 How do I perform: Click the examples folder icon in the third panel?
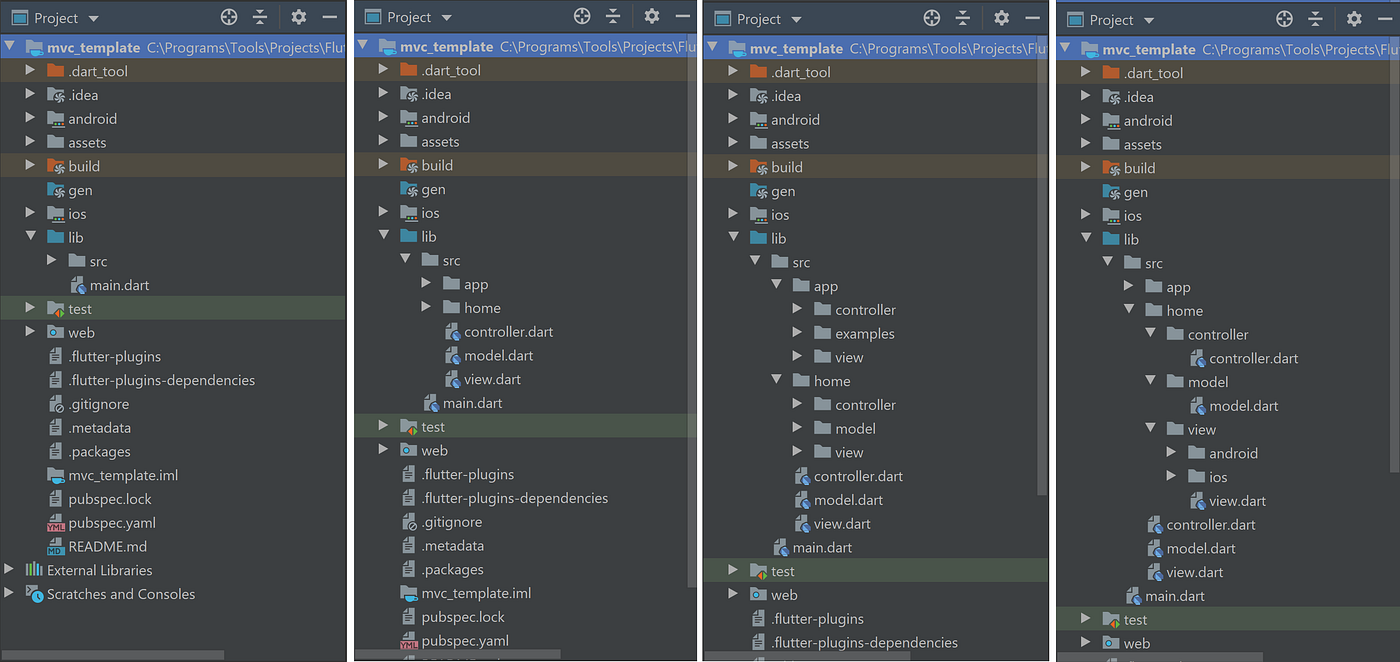(823, 333)
